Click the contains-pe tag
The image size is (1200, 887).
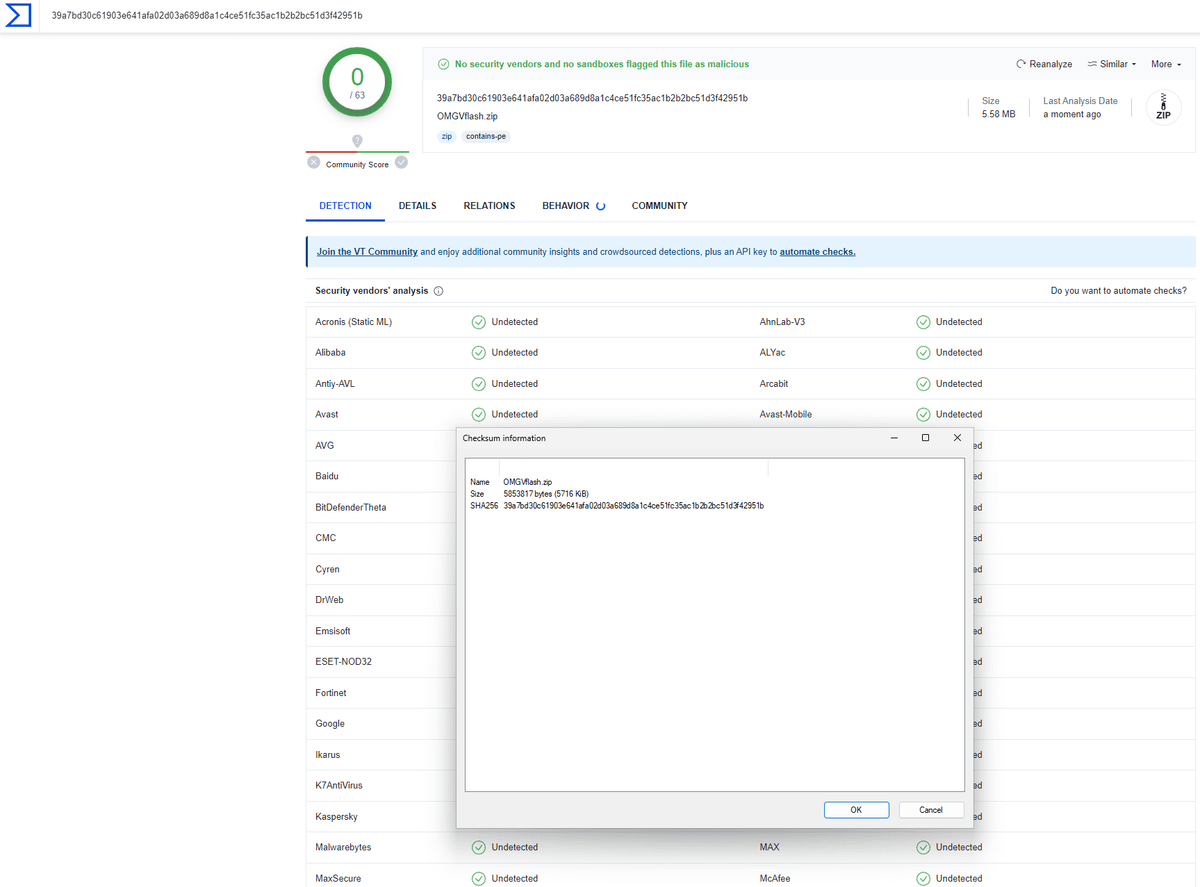tap(486, 136)
